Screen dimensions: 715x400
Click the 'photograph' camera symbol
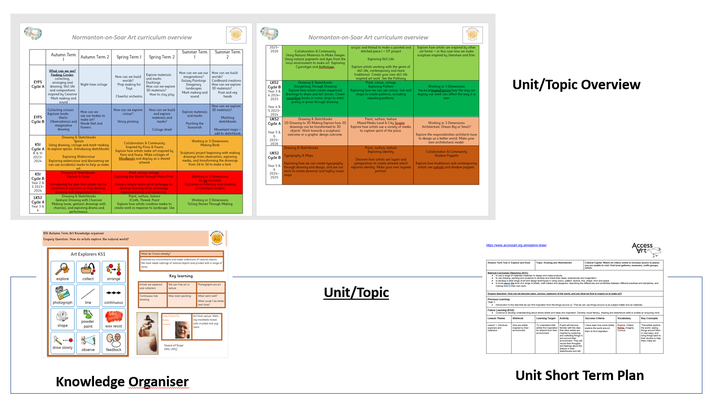click(x=62, y=295)
